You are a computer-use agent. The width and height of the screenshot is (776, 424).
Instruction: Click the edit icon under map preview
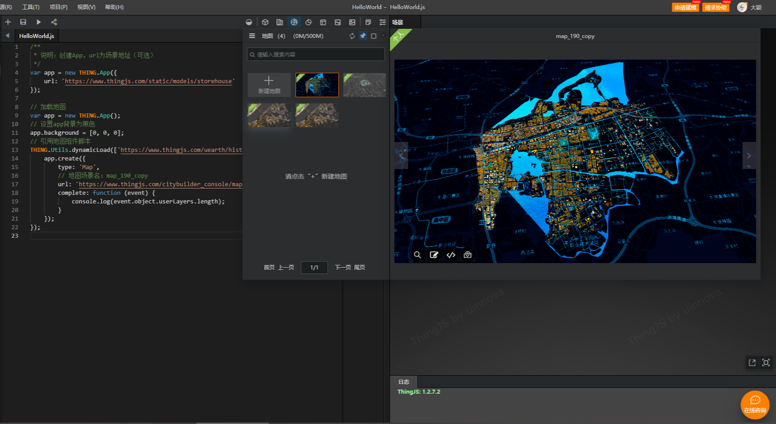[x=434, y=255]
